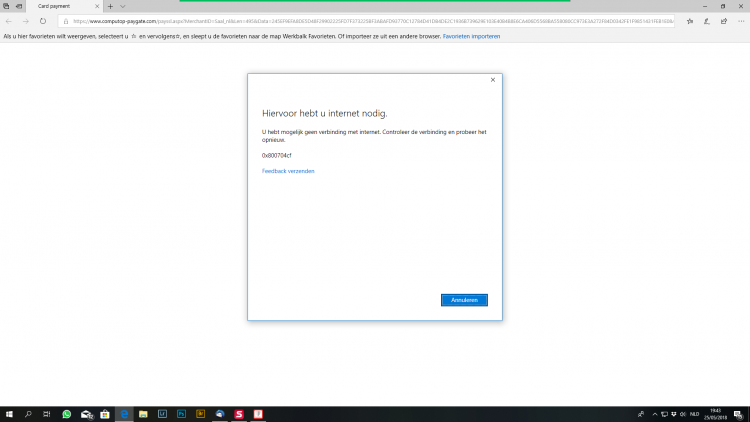This screenshot has width=750, height=422.
Task: Click the browser forward arrow
Action: [x=25, y=20]
